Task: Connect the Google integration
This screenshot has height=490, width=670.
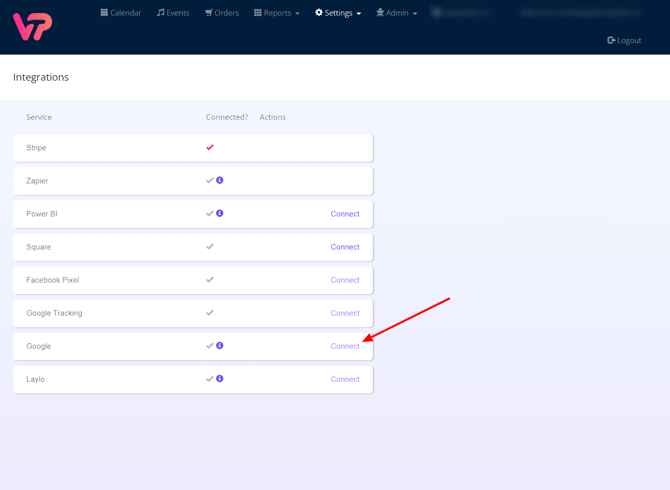Action: point(345,346)
